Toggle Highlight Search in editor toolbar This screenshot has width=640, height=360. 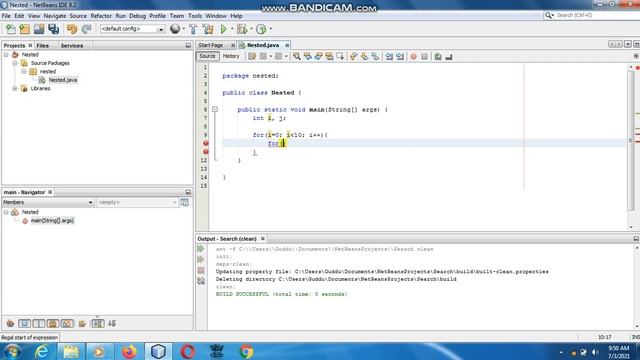tap(329, 56)
